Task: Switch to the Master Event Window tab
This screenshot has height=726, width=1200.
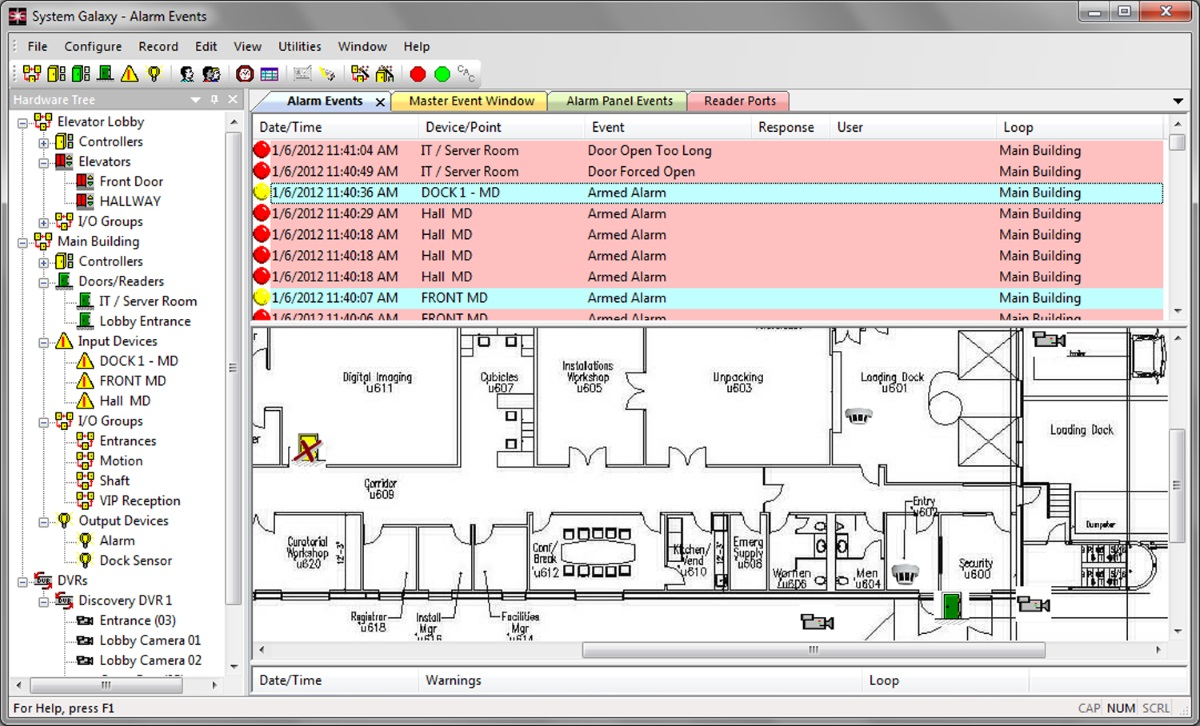Action: 469,101
